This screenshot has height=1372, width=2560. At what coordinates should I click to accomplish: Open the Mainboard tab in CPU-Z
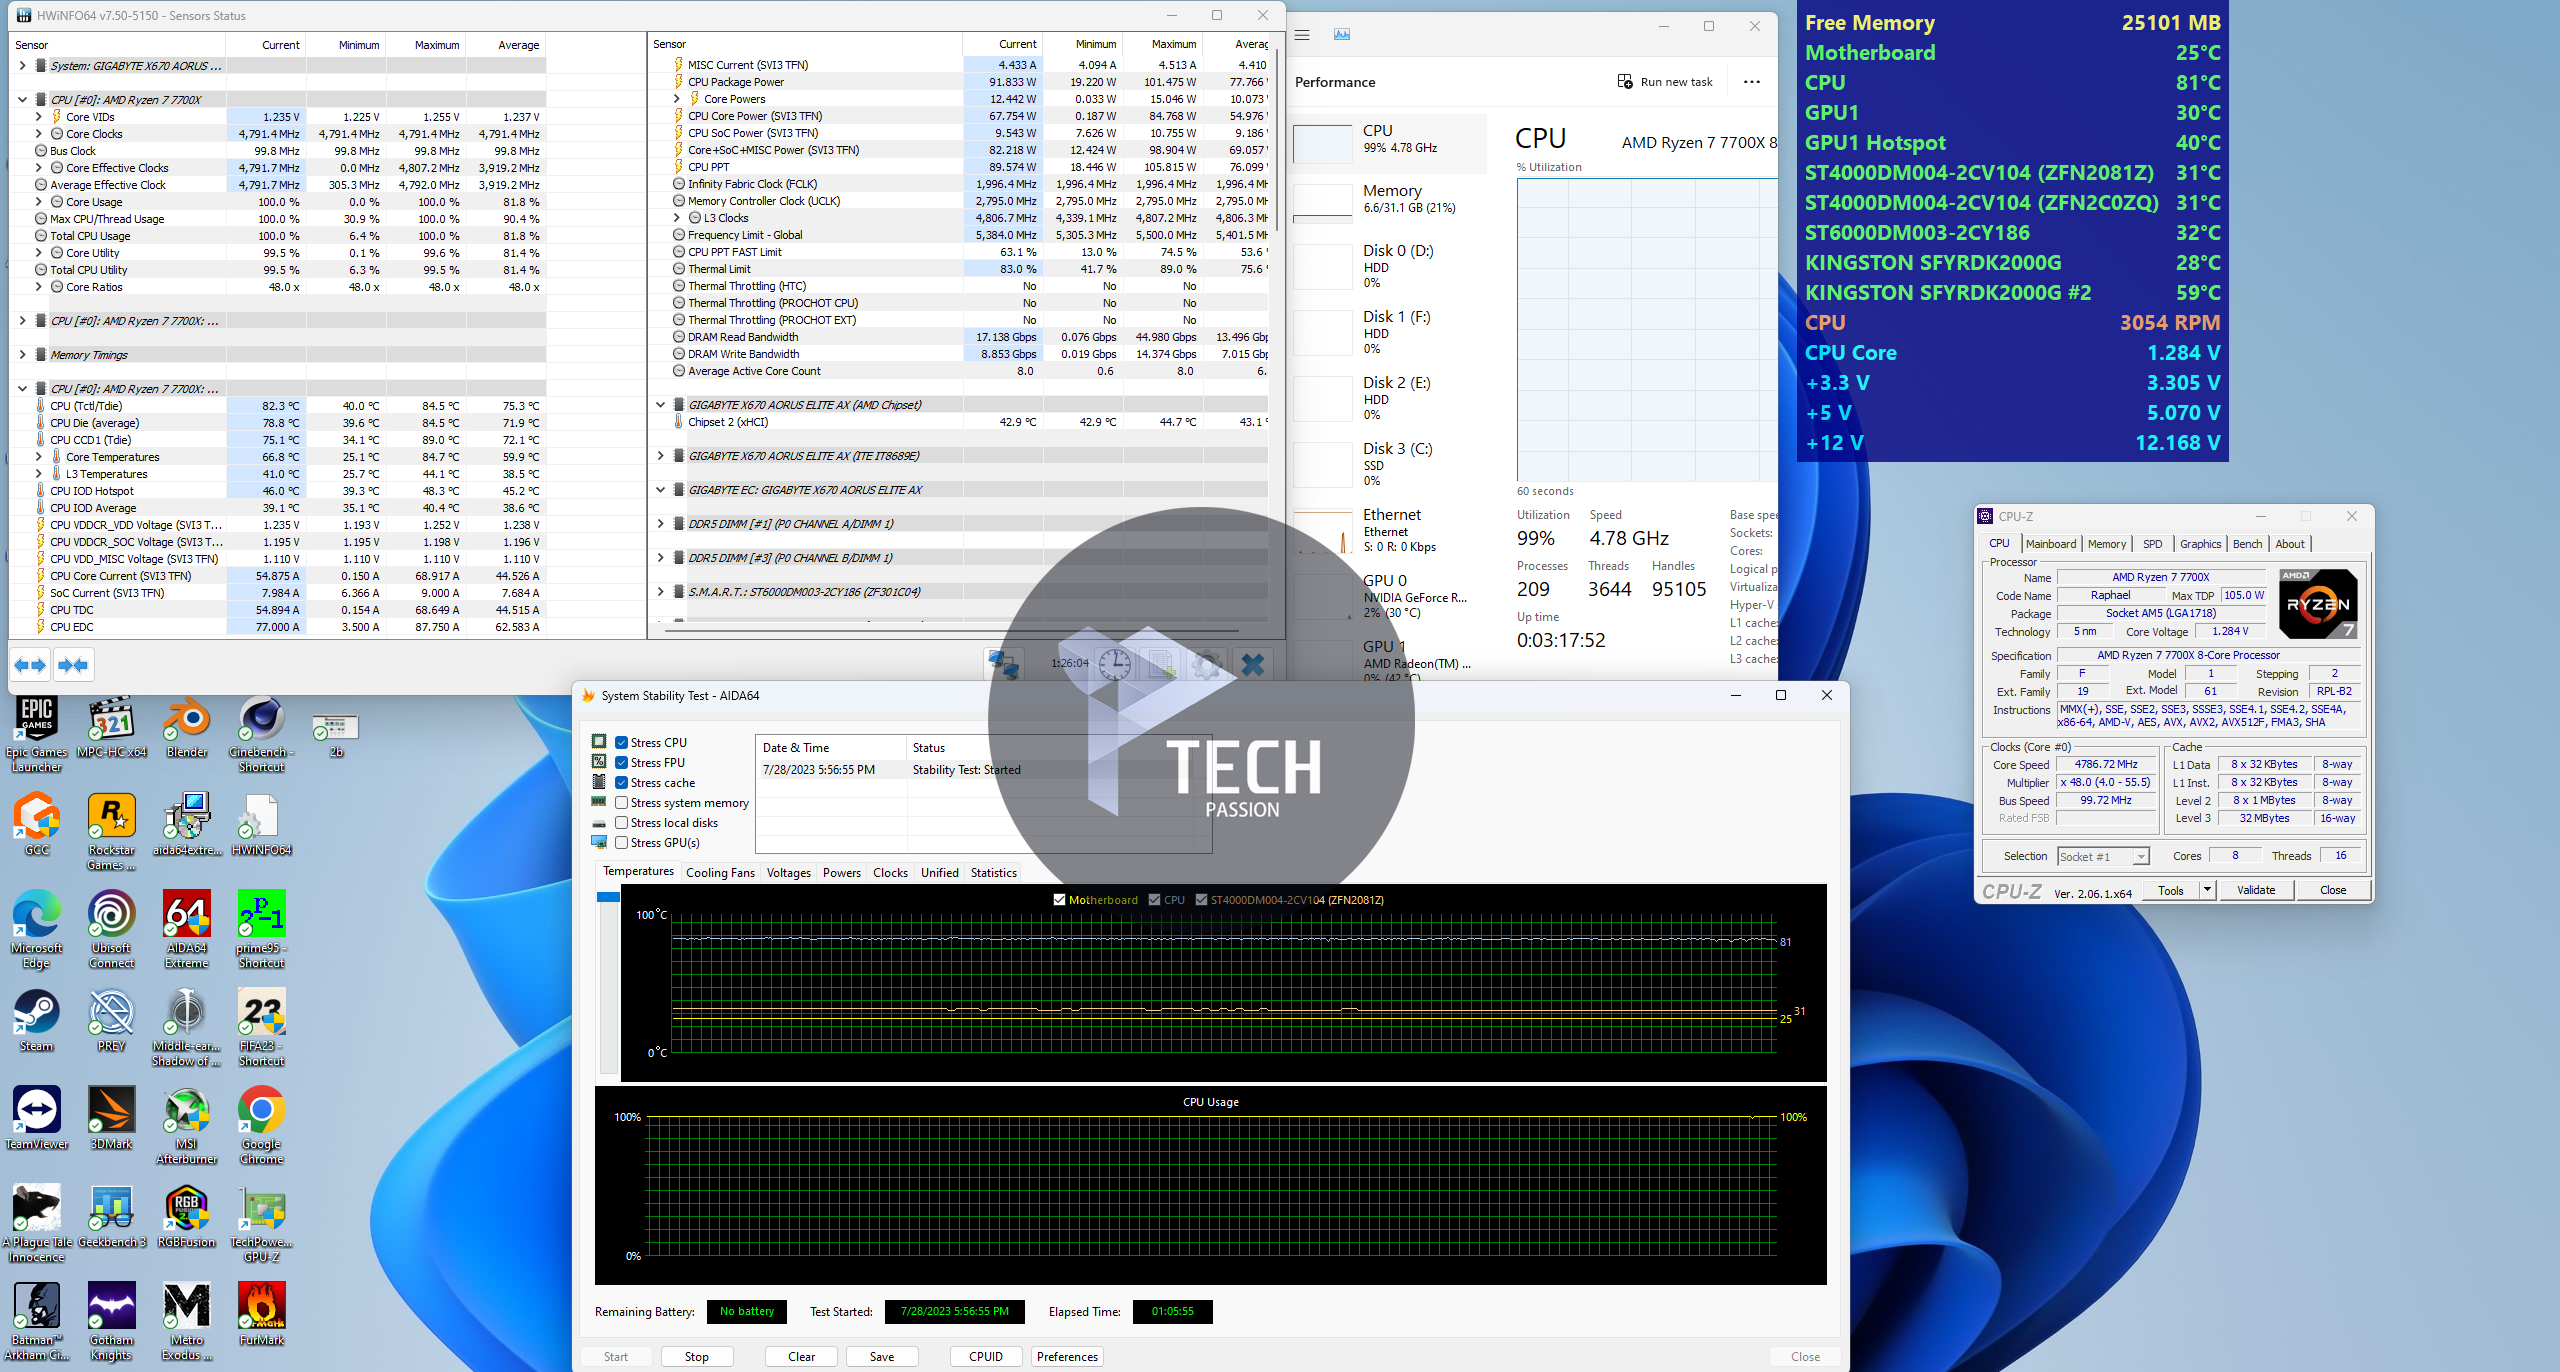point(2051,544)
